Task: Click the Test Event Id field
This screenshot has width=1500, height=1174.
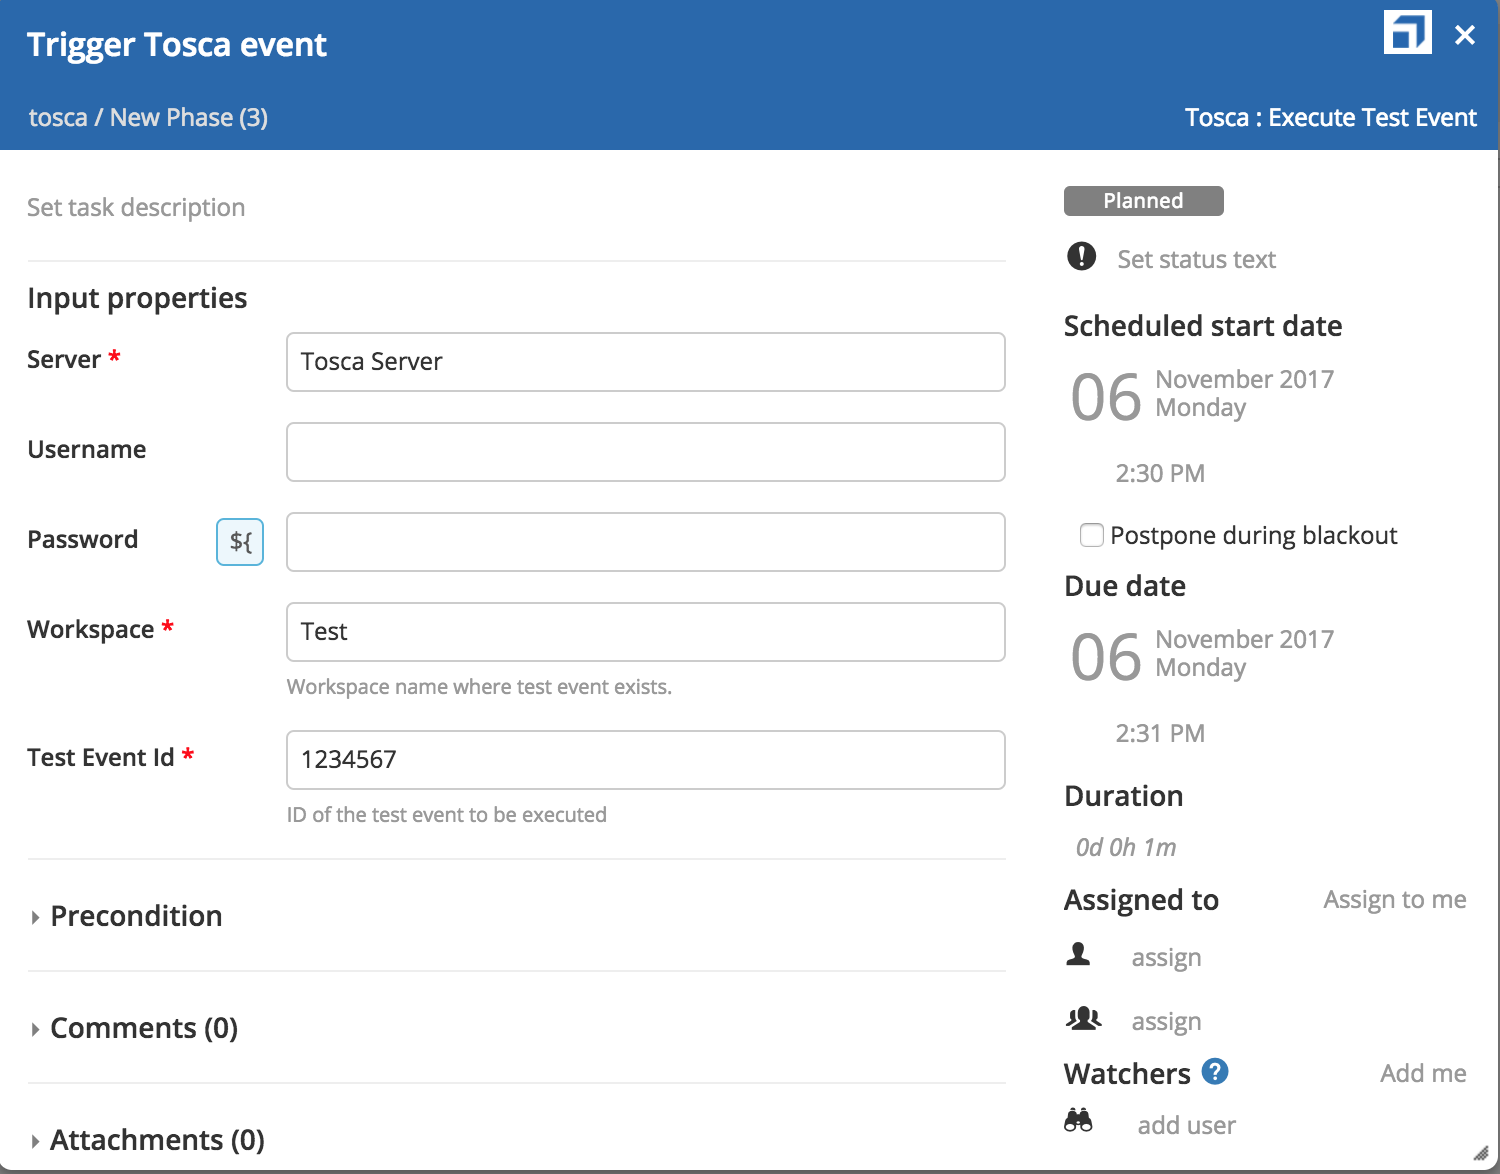Action: click(x=646, y=760)
